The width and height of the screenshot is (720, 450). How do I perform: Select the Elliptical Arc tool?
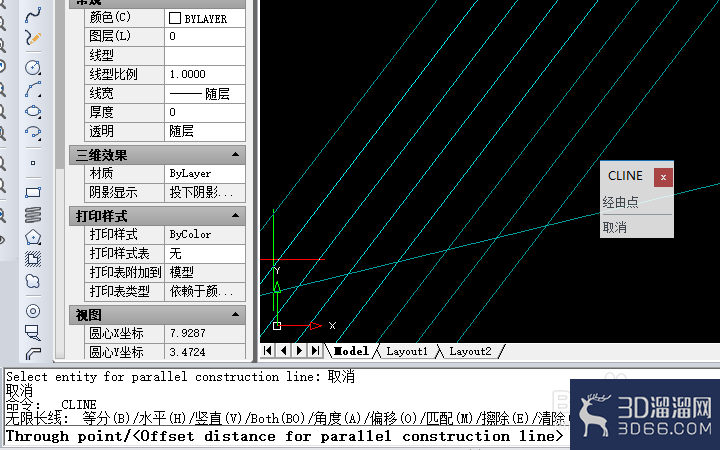click(x=33, y=133)
